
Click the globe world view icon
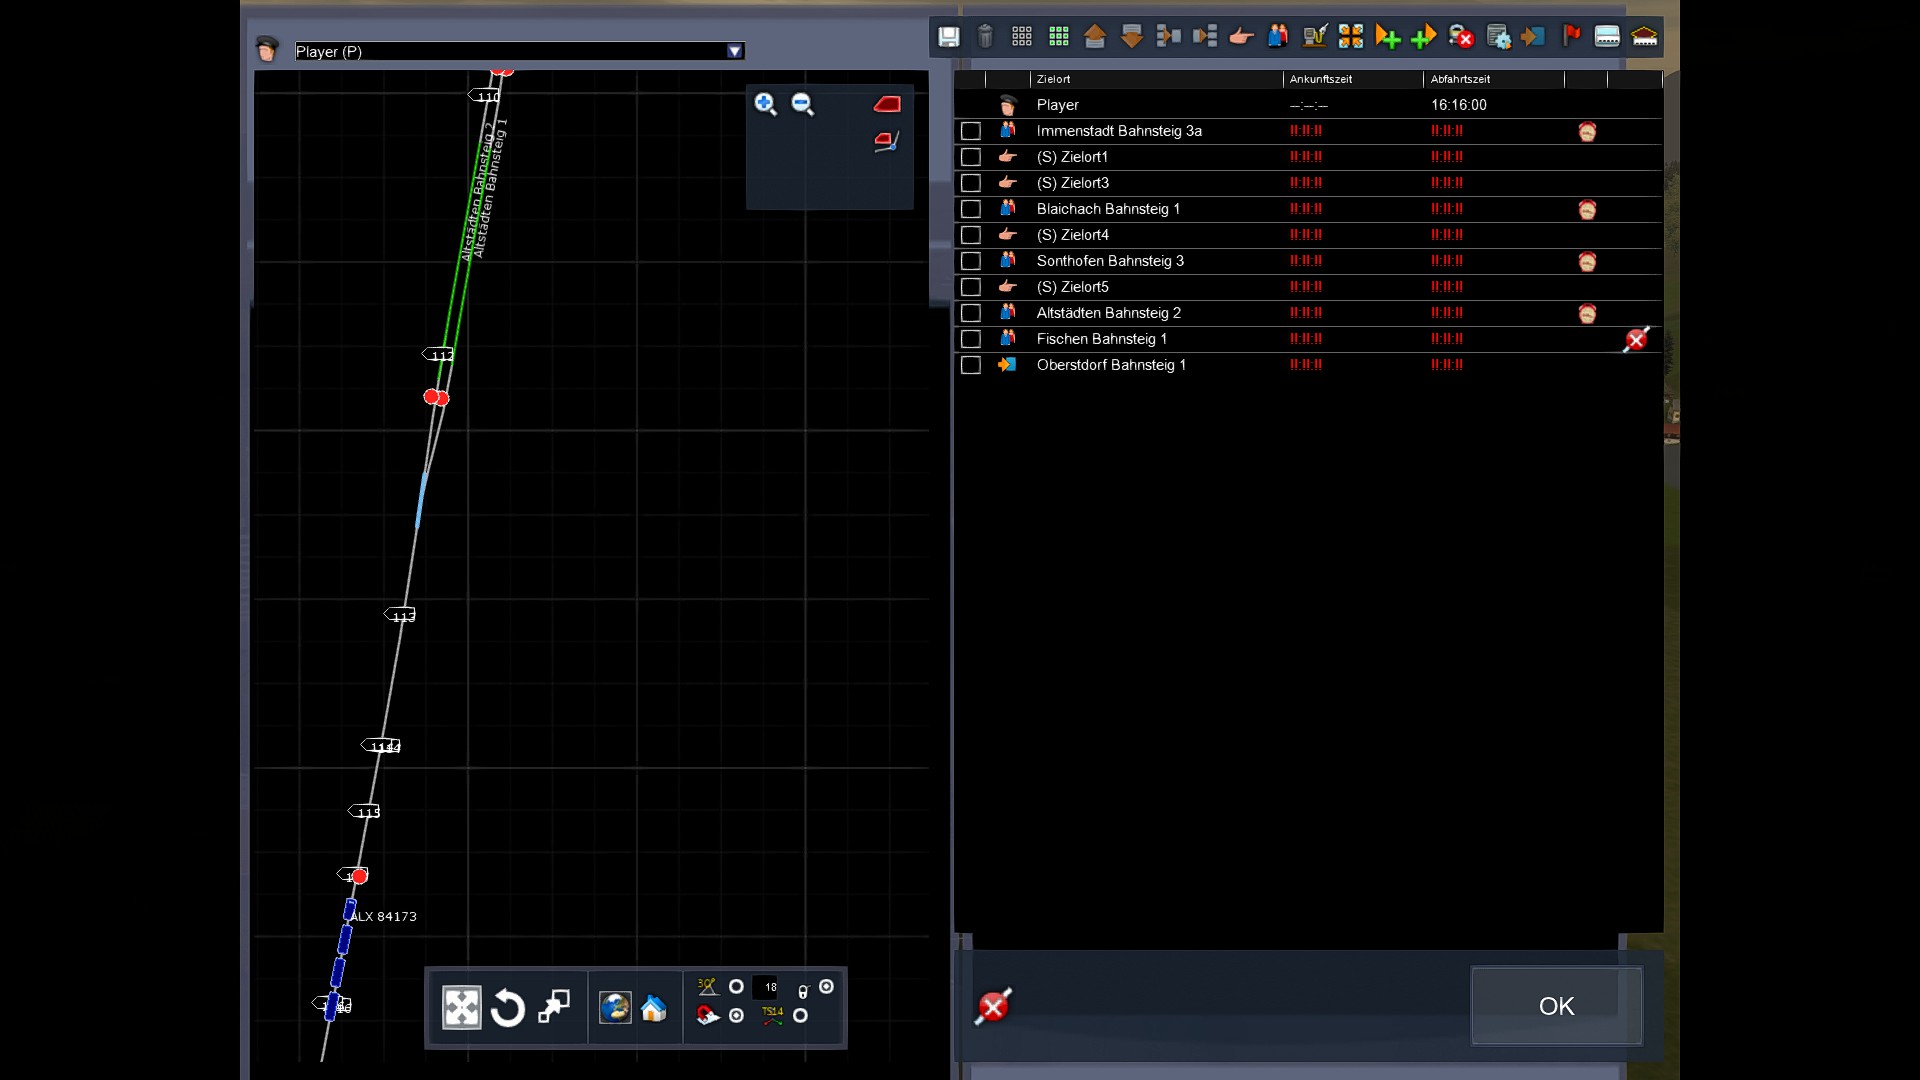click(615, 1007)
